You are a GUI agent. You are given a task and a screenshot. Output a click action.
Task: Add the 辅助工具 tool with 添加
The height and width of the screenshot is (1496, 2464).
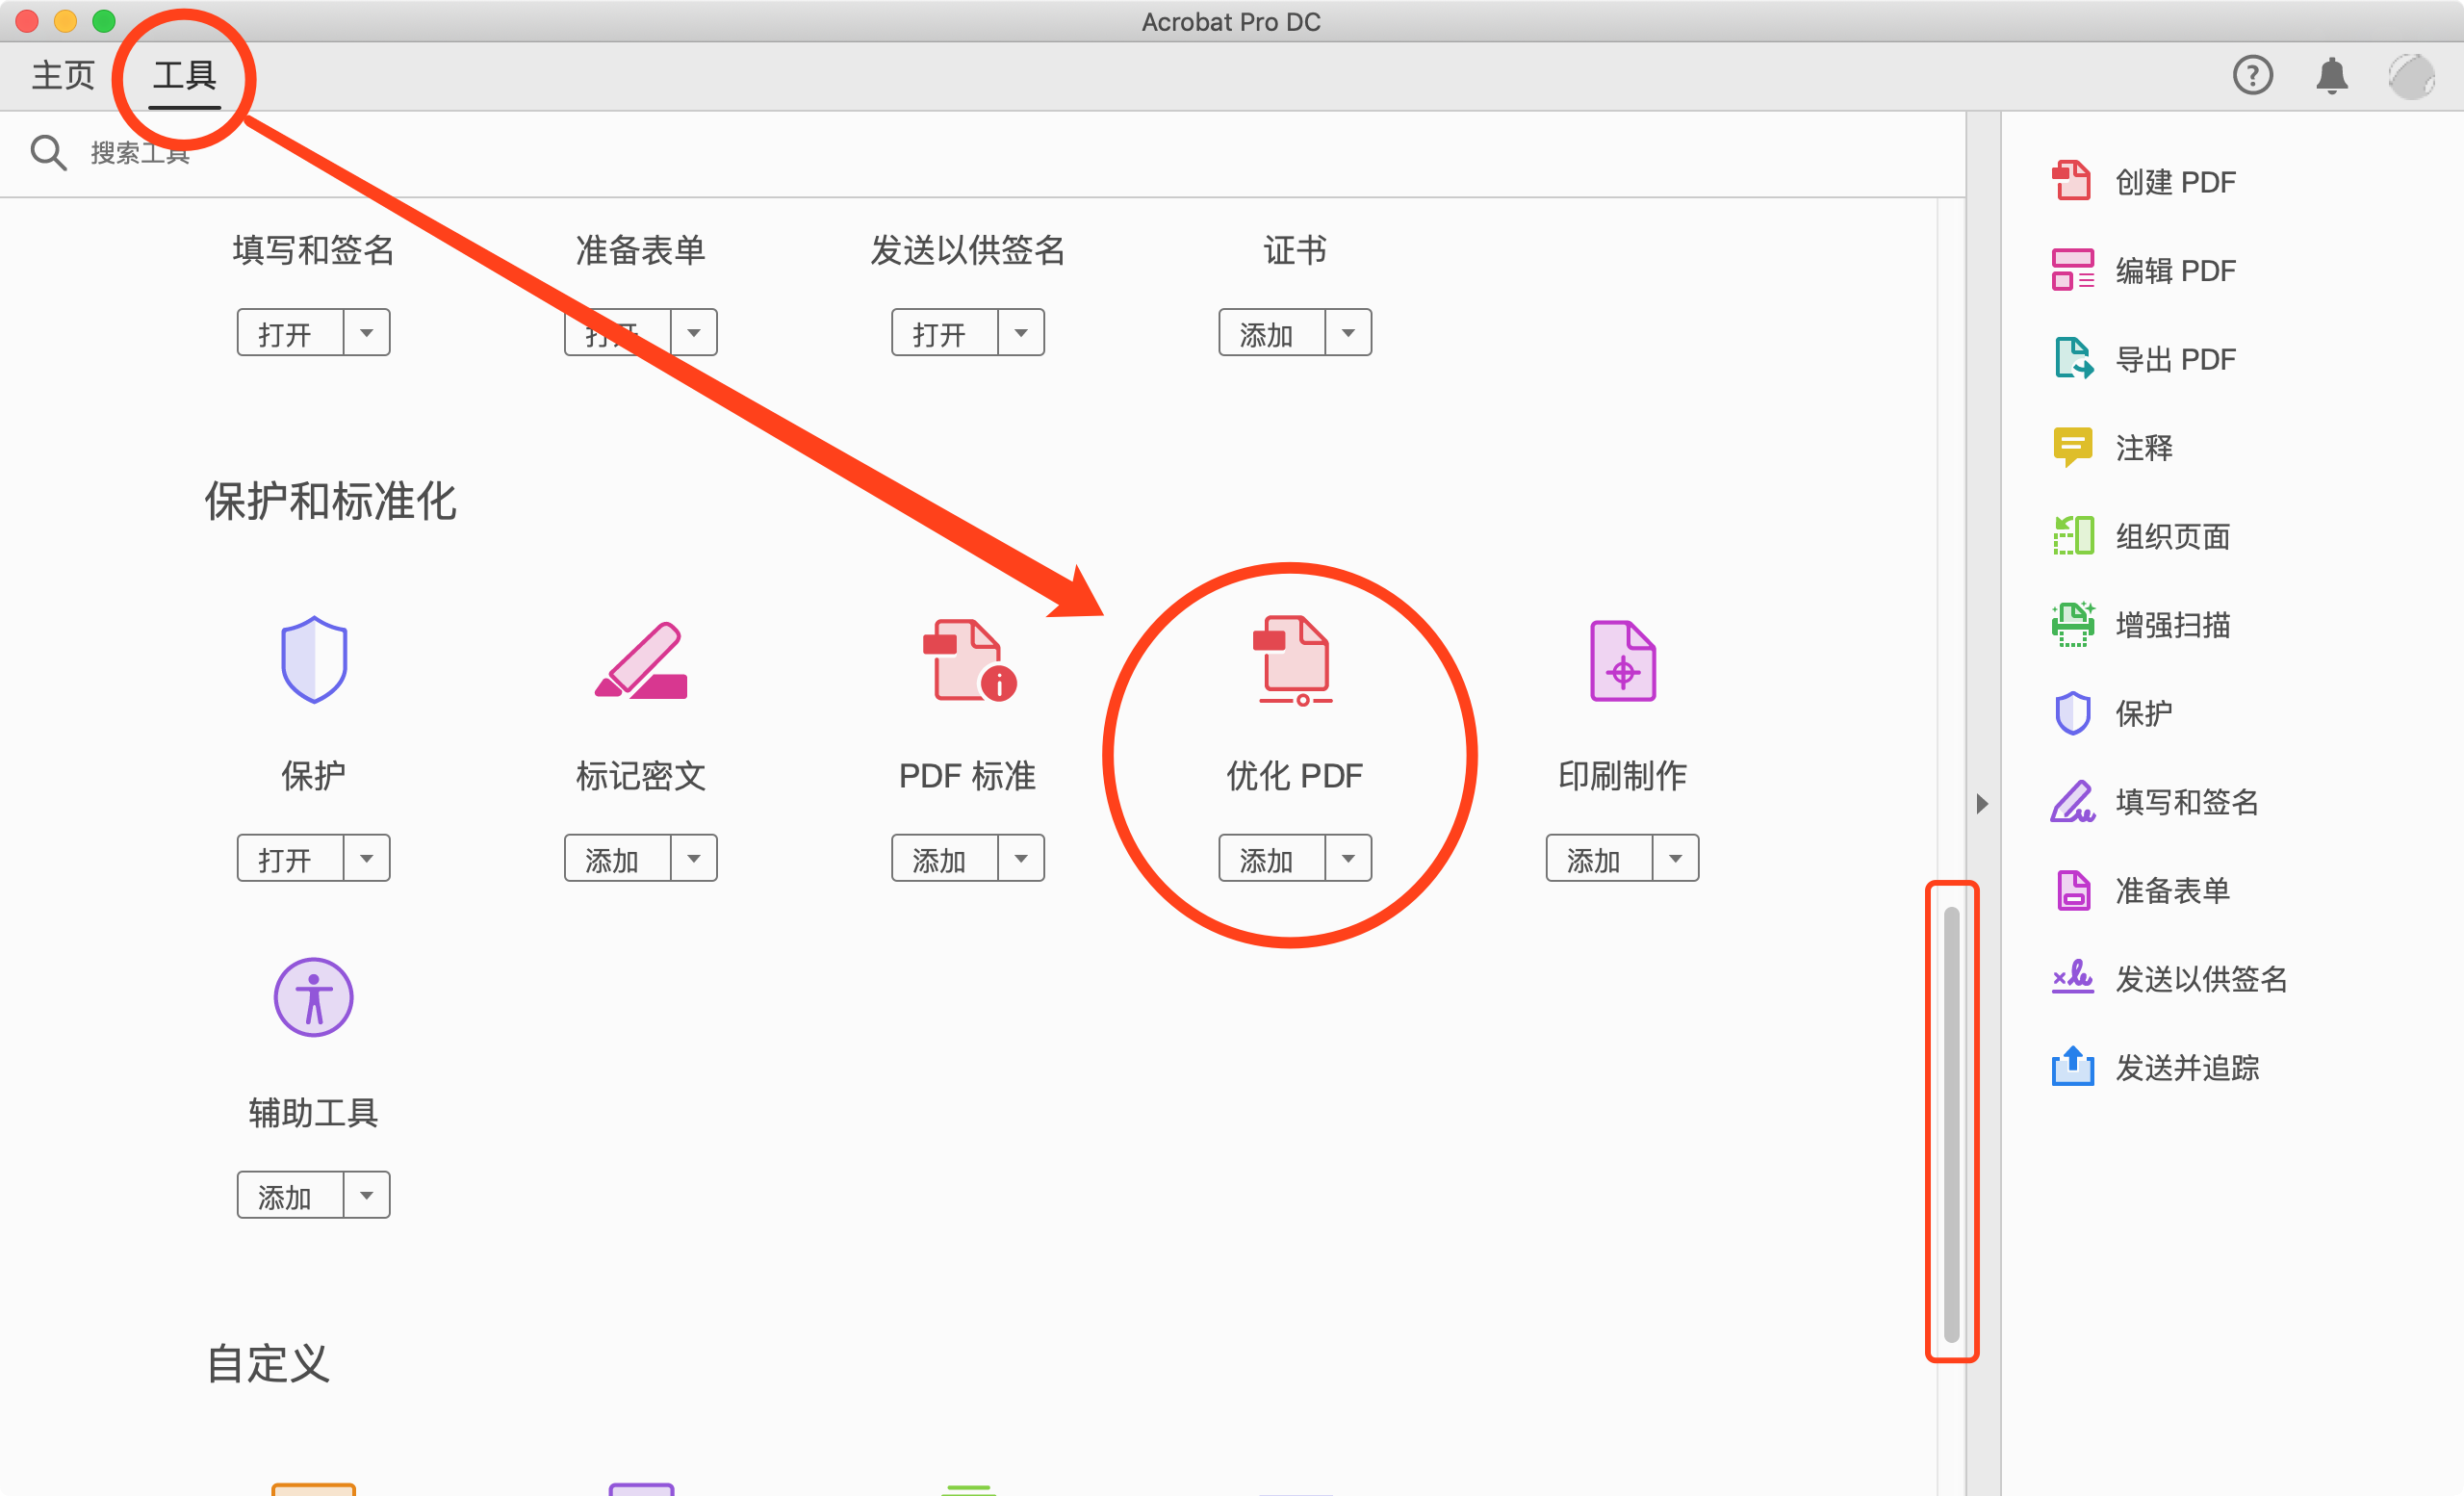coord(290,1195)
